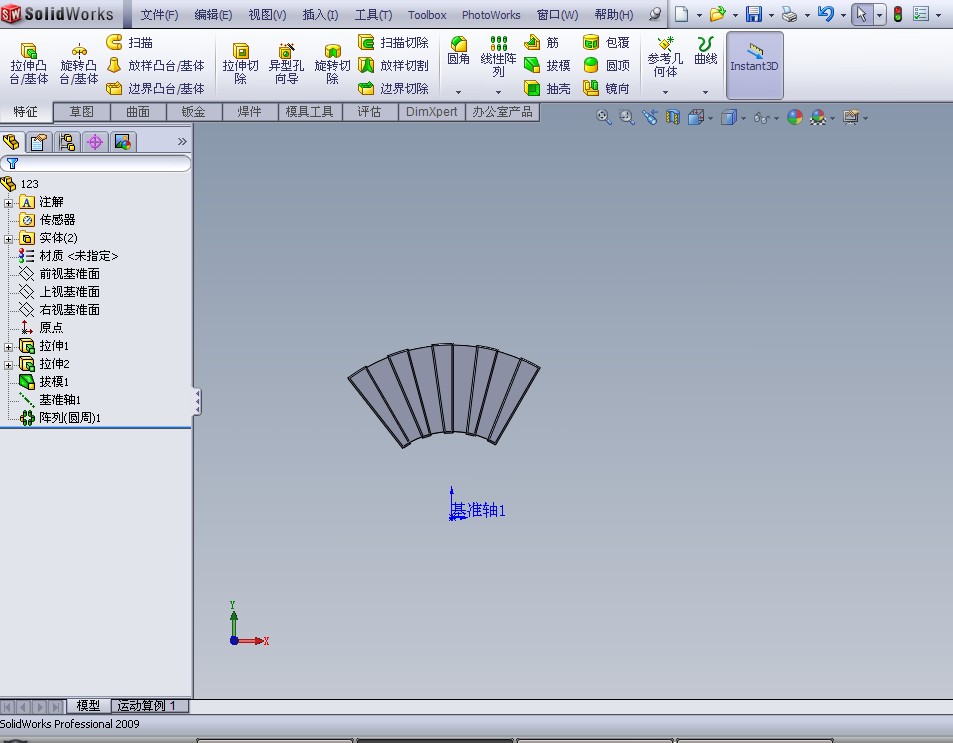Click the Save toolbar icon
The image size is (953, 743).
point(754,14)
